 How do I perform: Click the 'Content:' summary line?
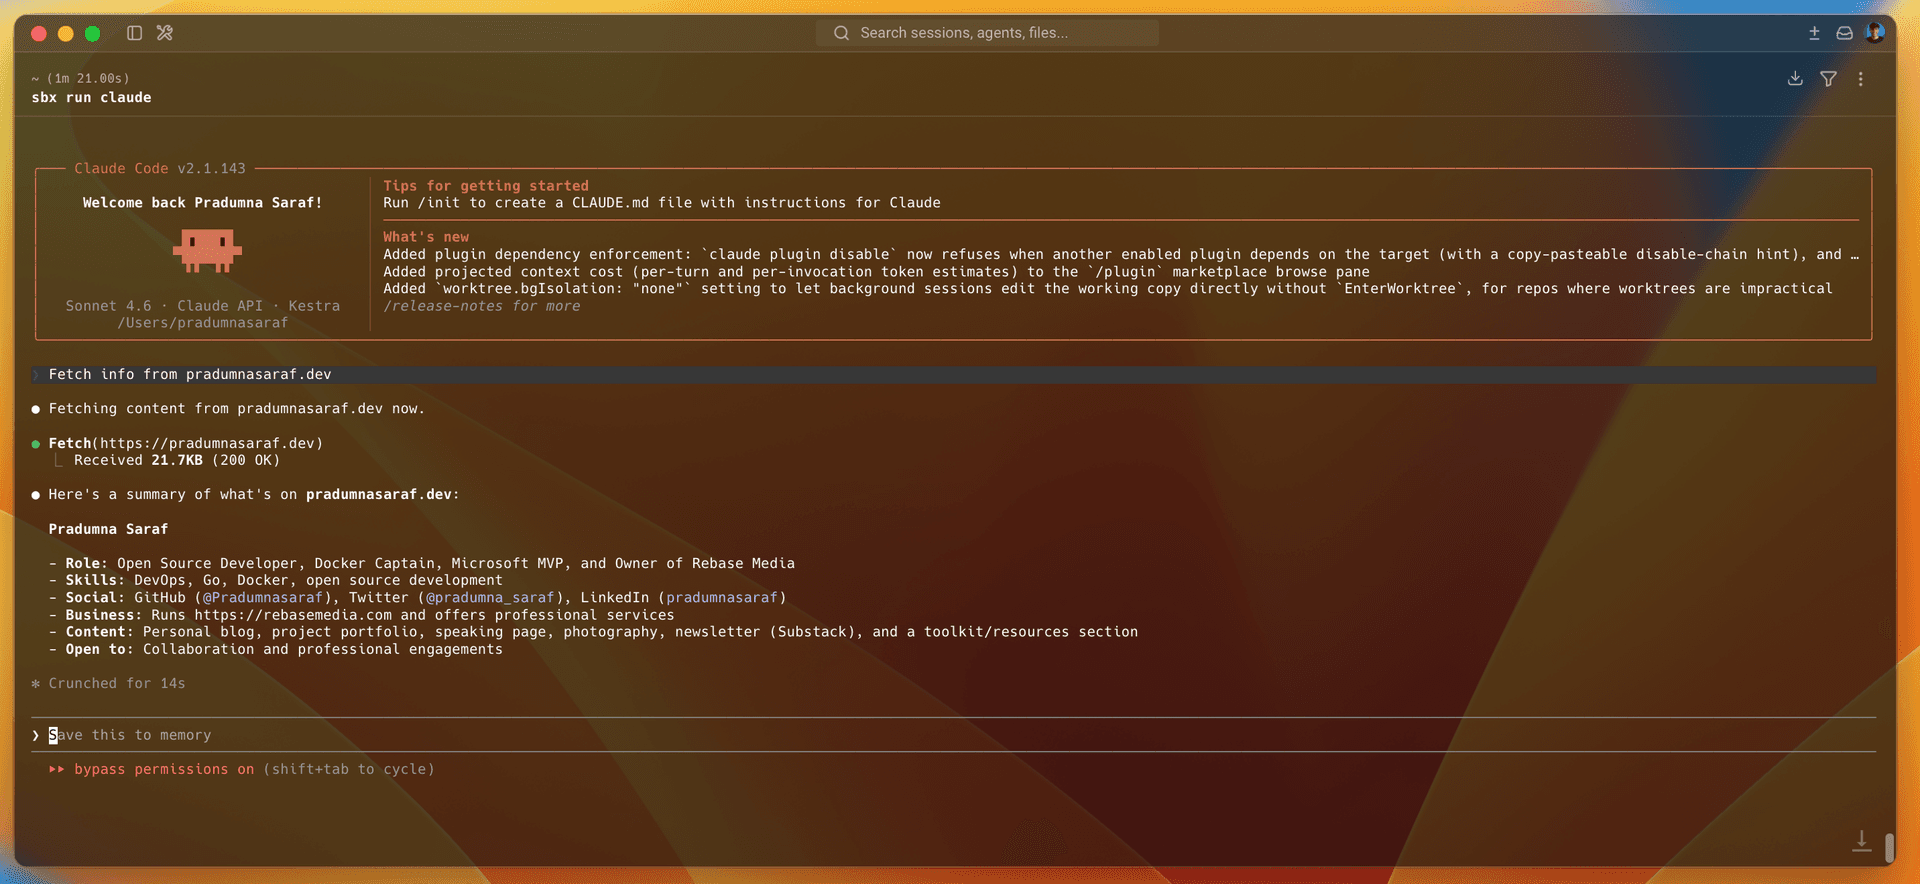pos(593,632)
